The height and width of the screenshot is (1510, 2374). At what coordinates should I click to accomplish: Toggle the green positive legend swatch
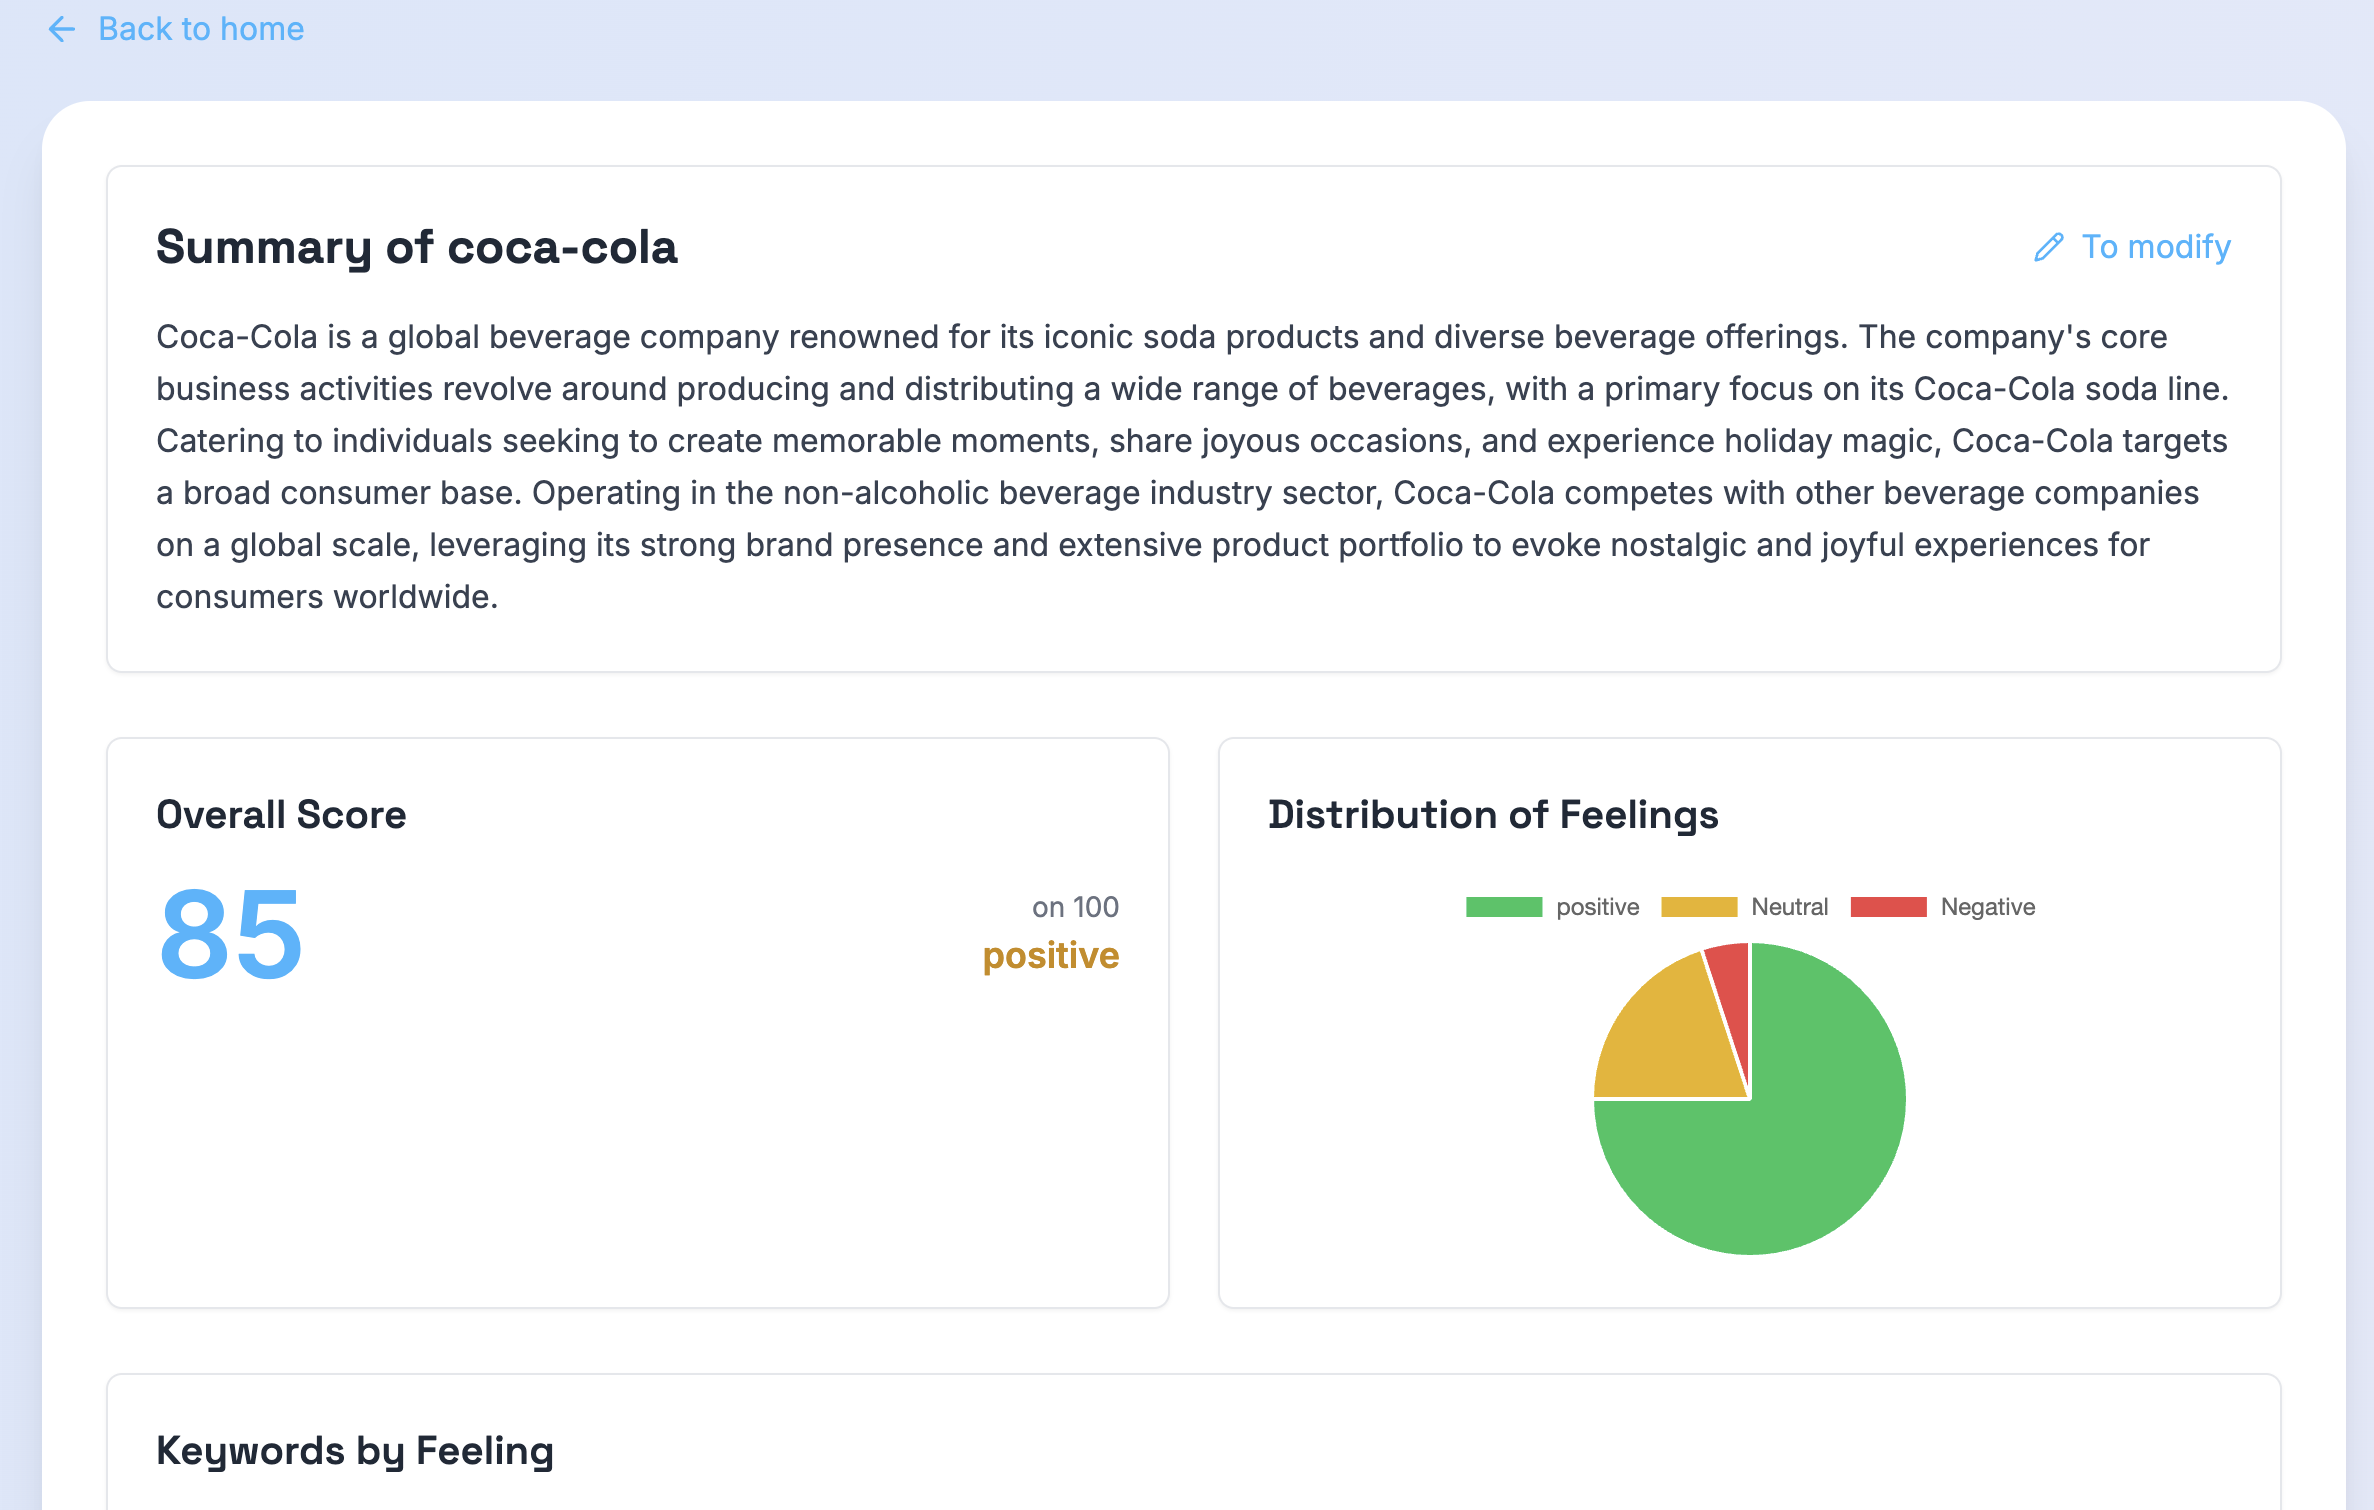[1503, 907]
